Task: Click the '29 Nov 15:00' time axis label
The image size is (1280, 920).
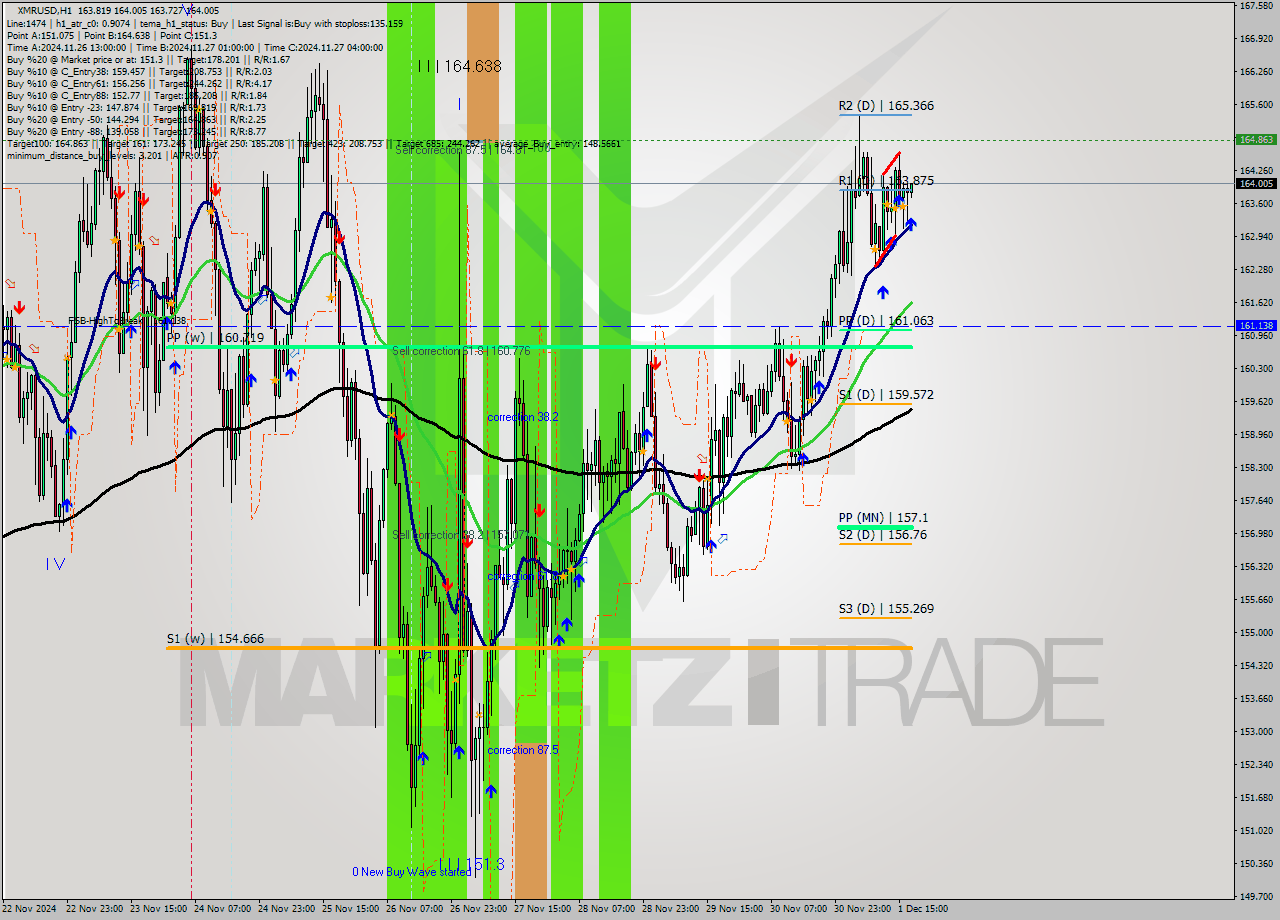Action: (734, 909)
